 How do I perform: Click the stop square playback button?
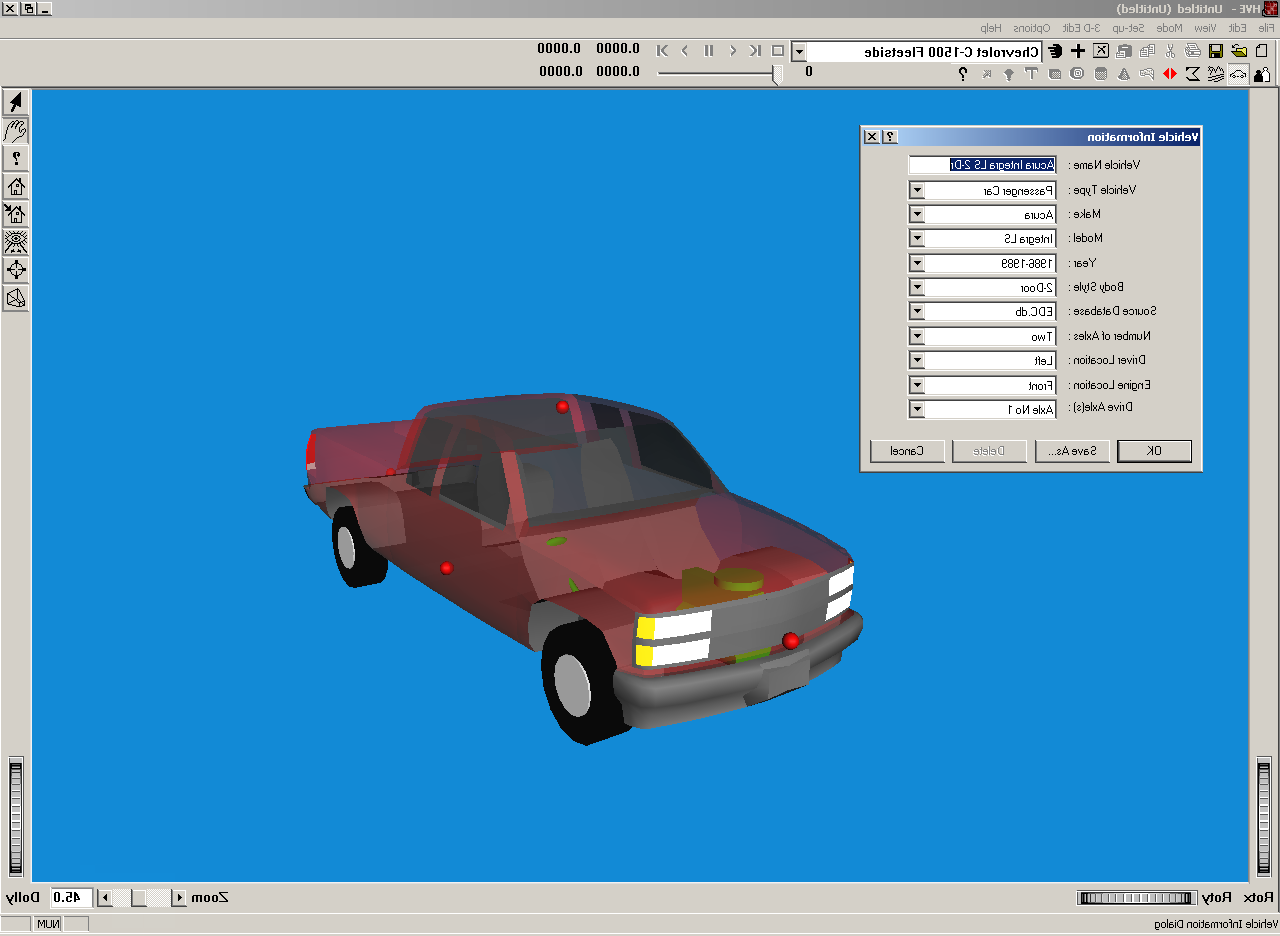tap(777, 50)
